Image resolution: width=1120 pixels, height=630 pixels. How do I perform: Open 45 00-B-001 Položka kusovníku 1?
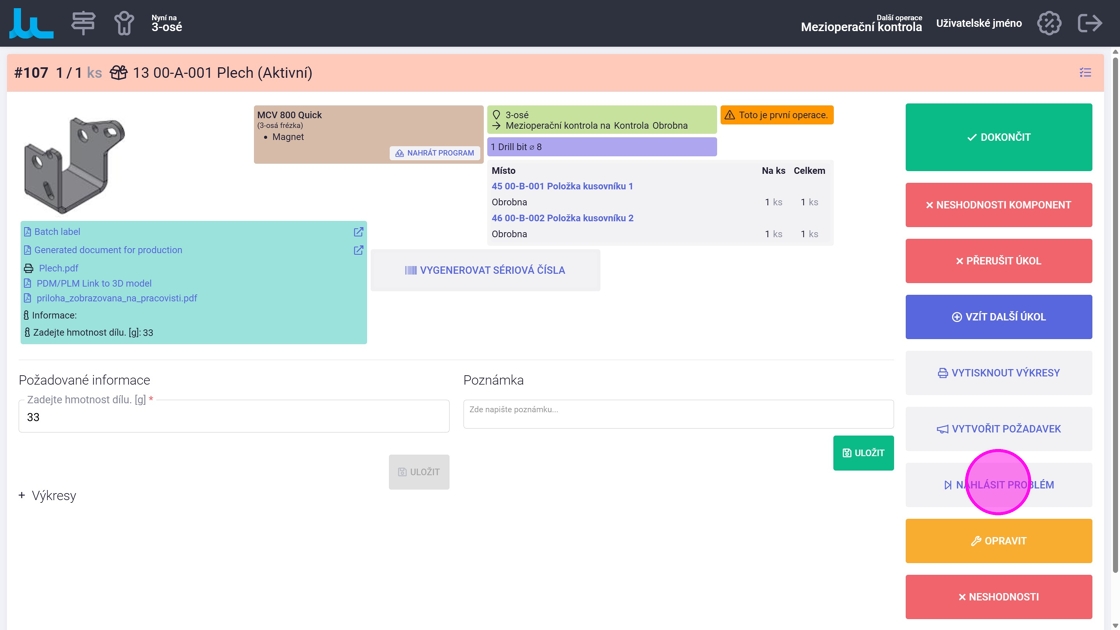(562, 186)
